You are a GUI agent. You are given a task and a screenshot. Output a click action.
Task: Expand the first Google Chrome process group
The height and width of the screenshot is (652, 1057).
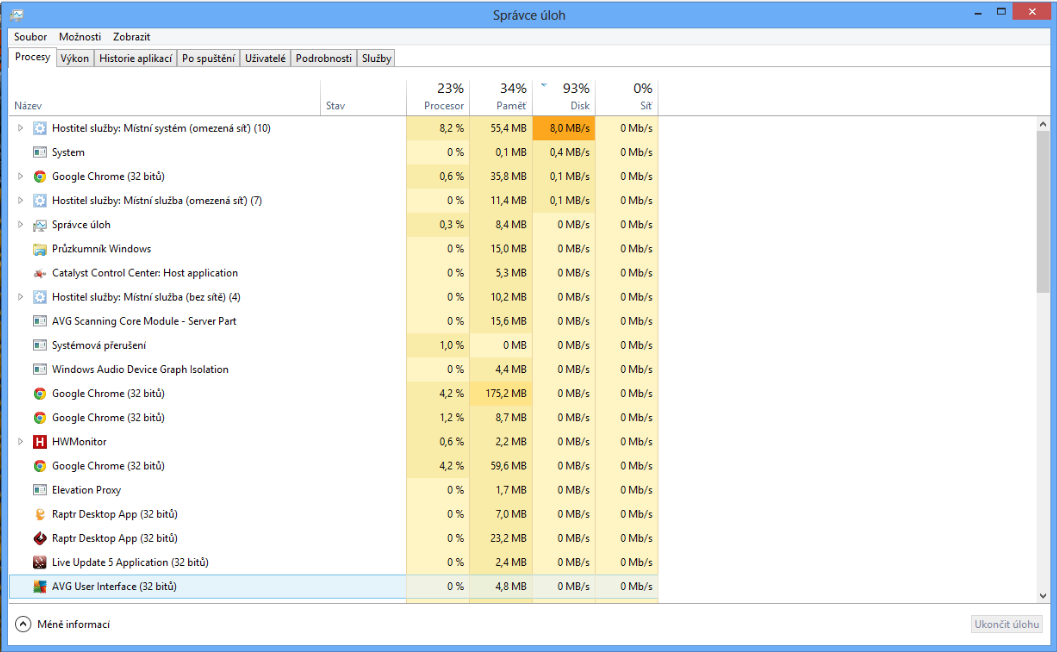(20, 177)
